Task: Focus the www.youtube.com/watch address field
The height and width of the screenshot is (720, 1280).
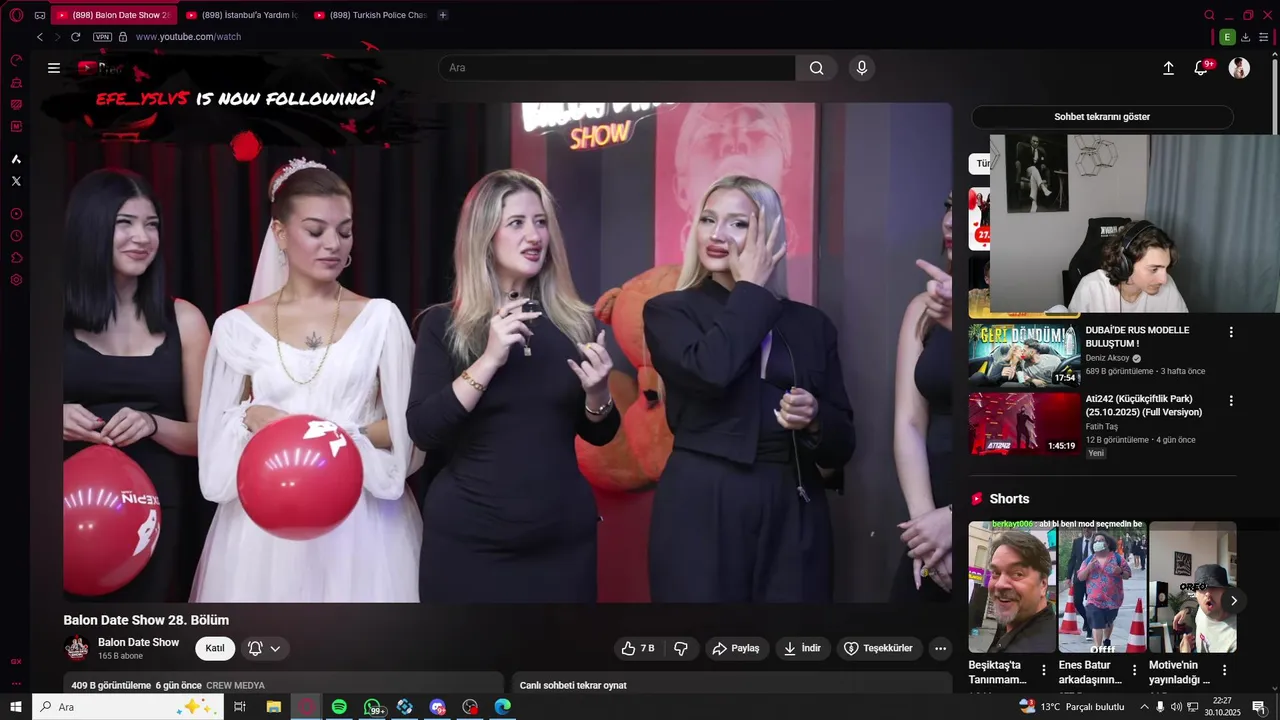Action: pyautogui.click(x=188, y=37)
